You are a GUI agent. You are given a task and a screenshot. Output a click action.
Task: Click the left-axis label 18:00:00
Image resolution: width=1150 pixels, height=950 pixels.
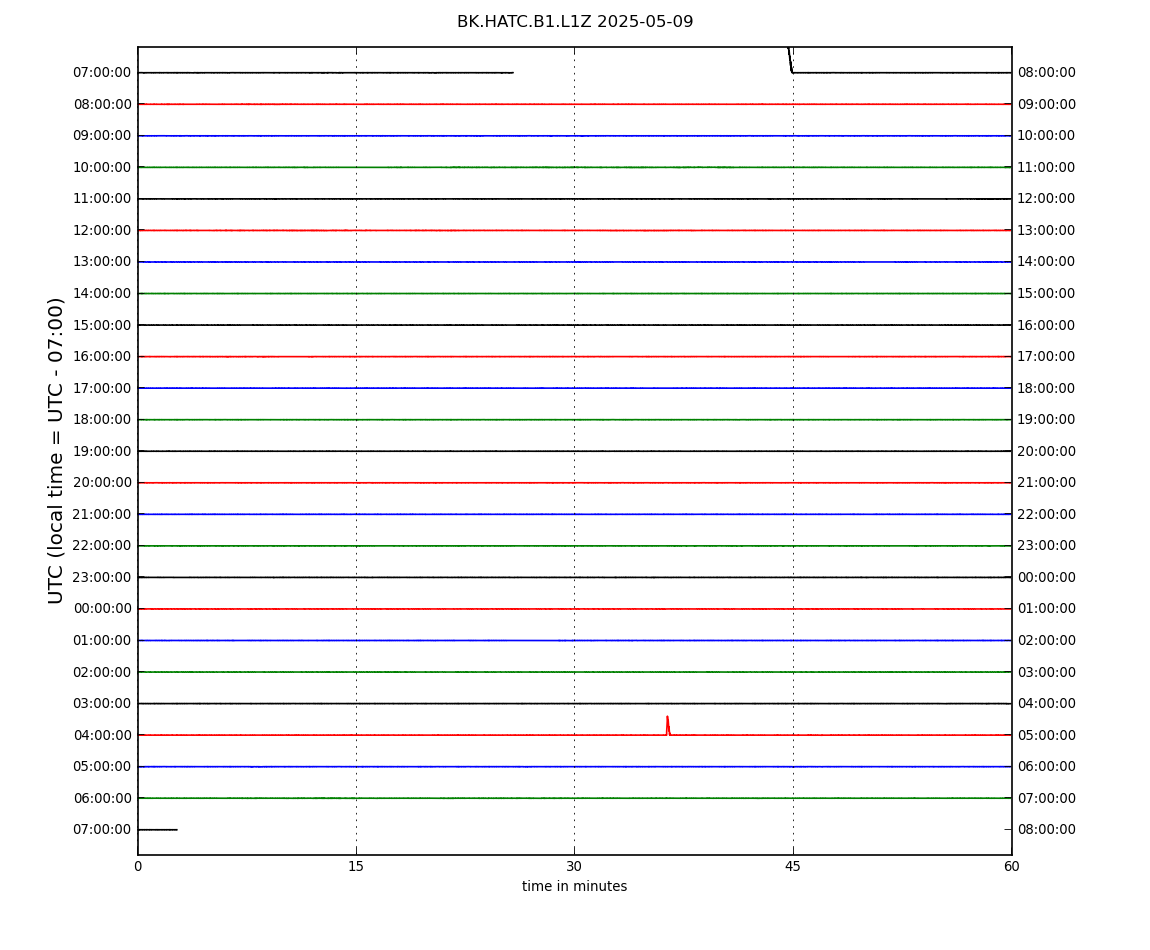102,420
